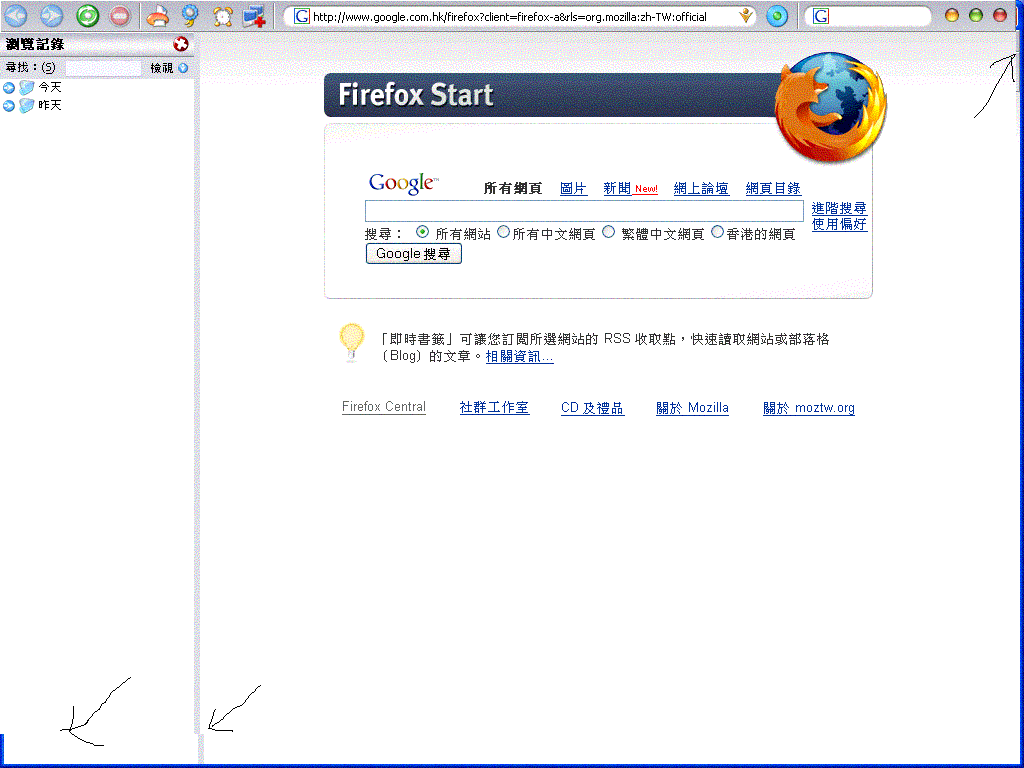Viewport: 1024px width, 768px height.
Task: Click the orange window button
Action: pos(952,15)
